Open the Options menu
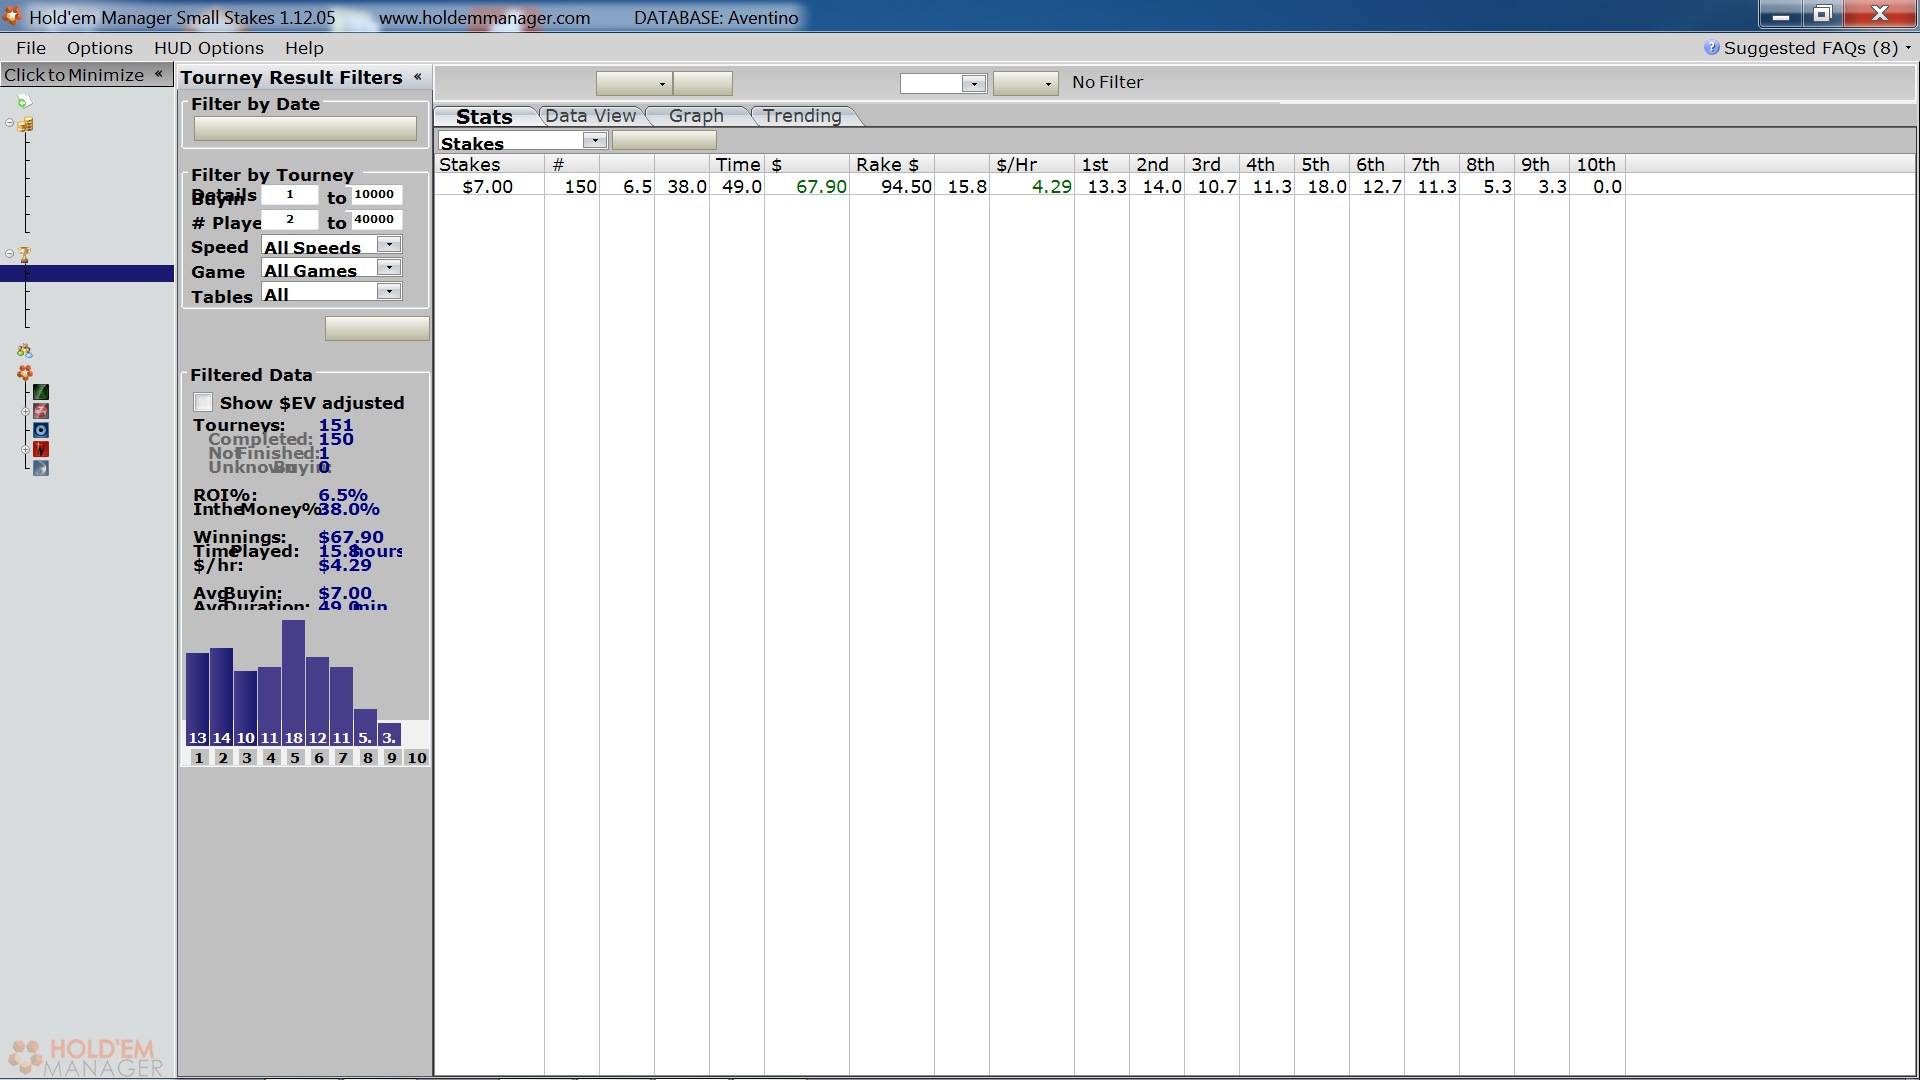 coord(100,48)
